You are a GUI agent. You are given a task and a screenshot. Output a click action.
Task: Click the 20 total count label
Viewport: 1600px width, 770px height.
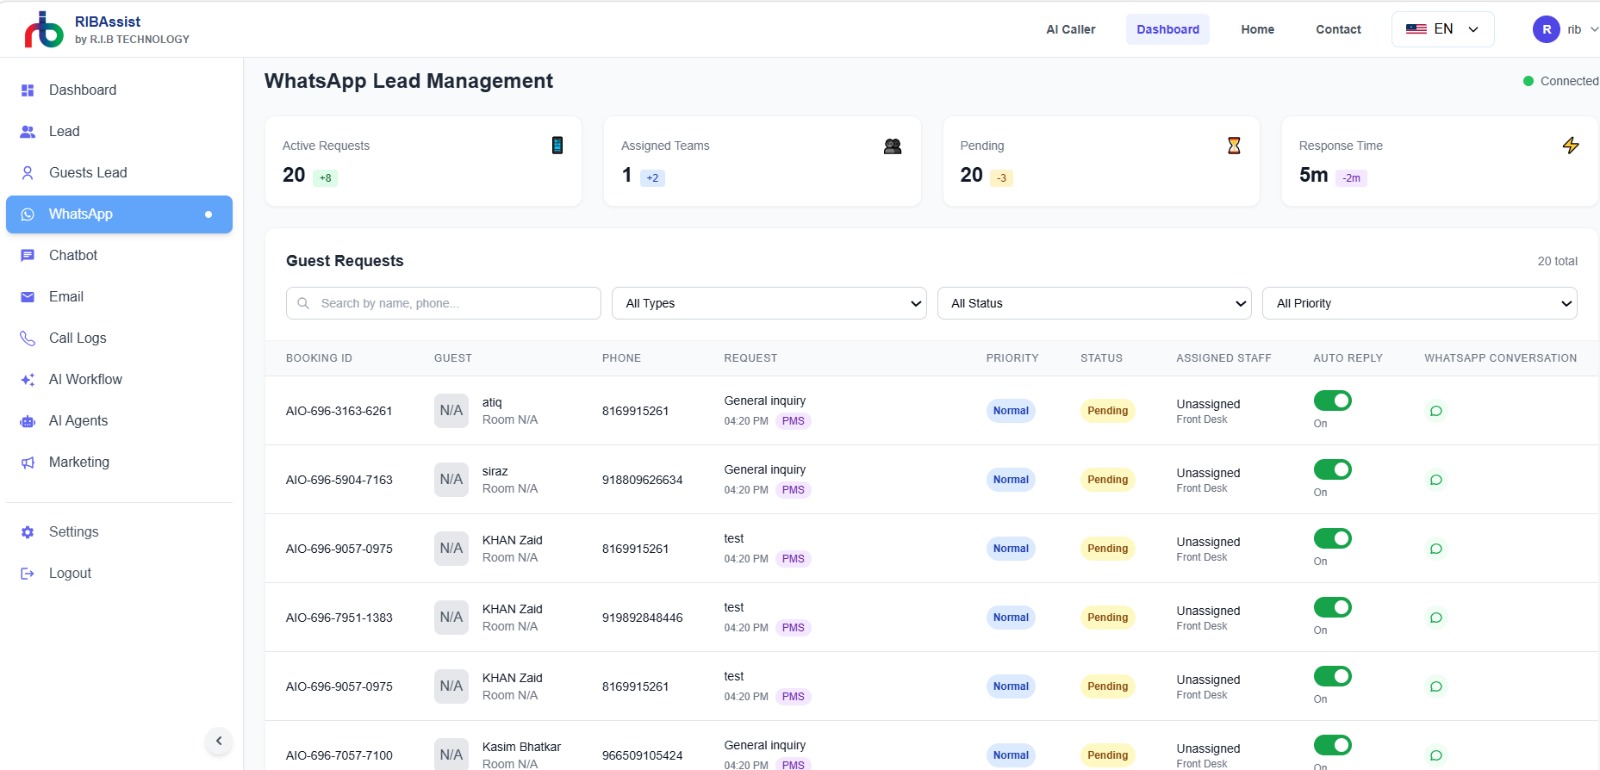pos(1557,261)
